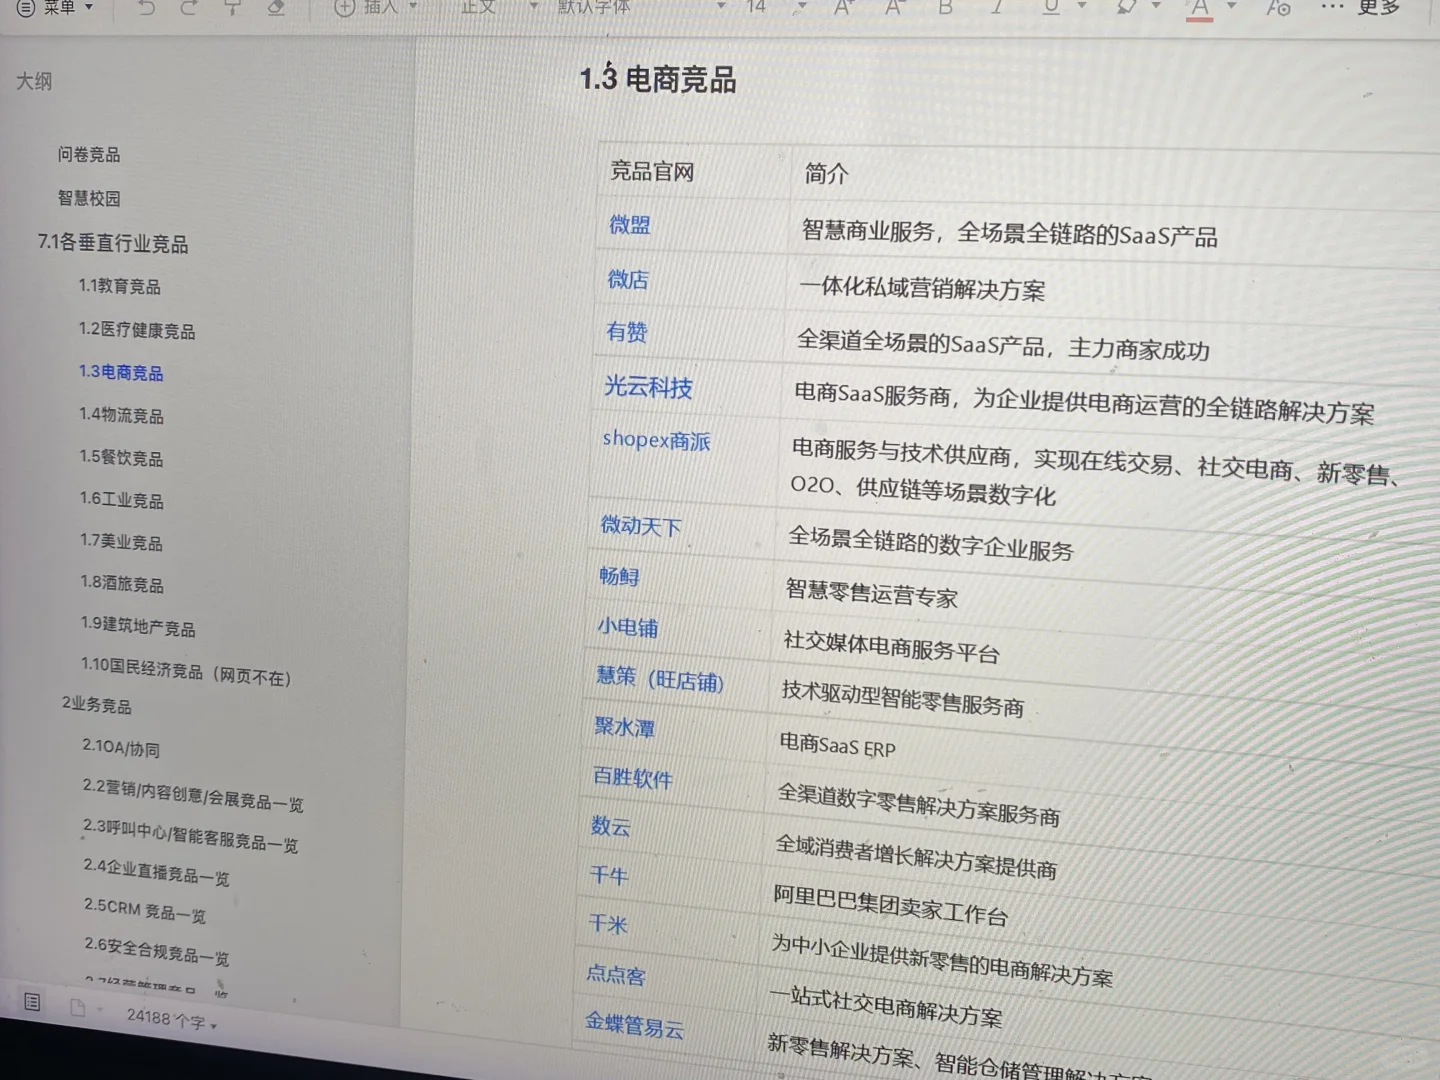
Task: Select the Format Painter icon
Action: pyautogui.click(x=232, y=8)
